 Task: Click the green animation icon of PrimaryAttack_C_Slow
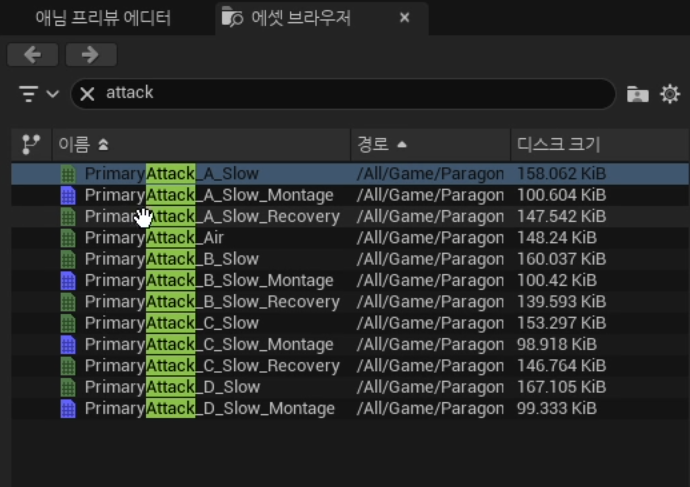tap(68, 323)
